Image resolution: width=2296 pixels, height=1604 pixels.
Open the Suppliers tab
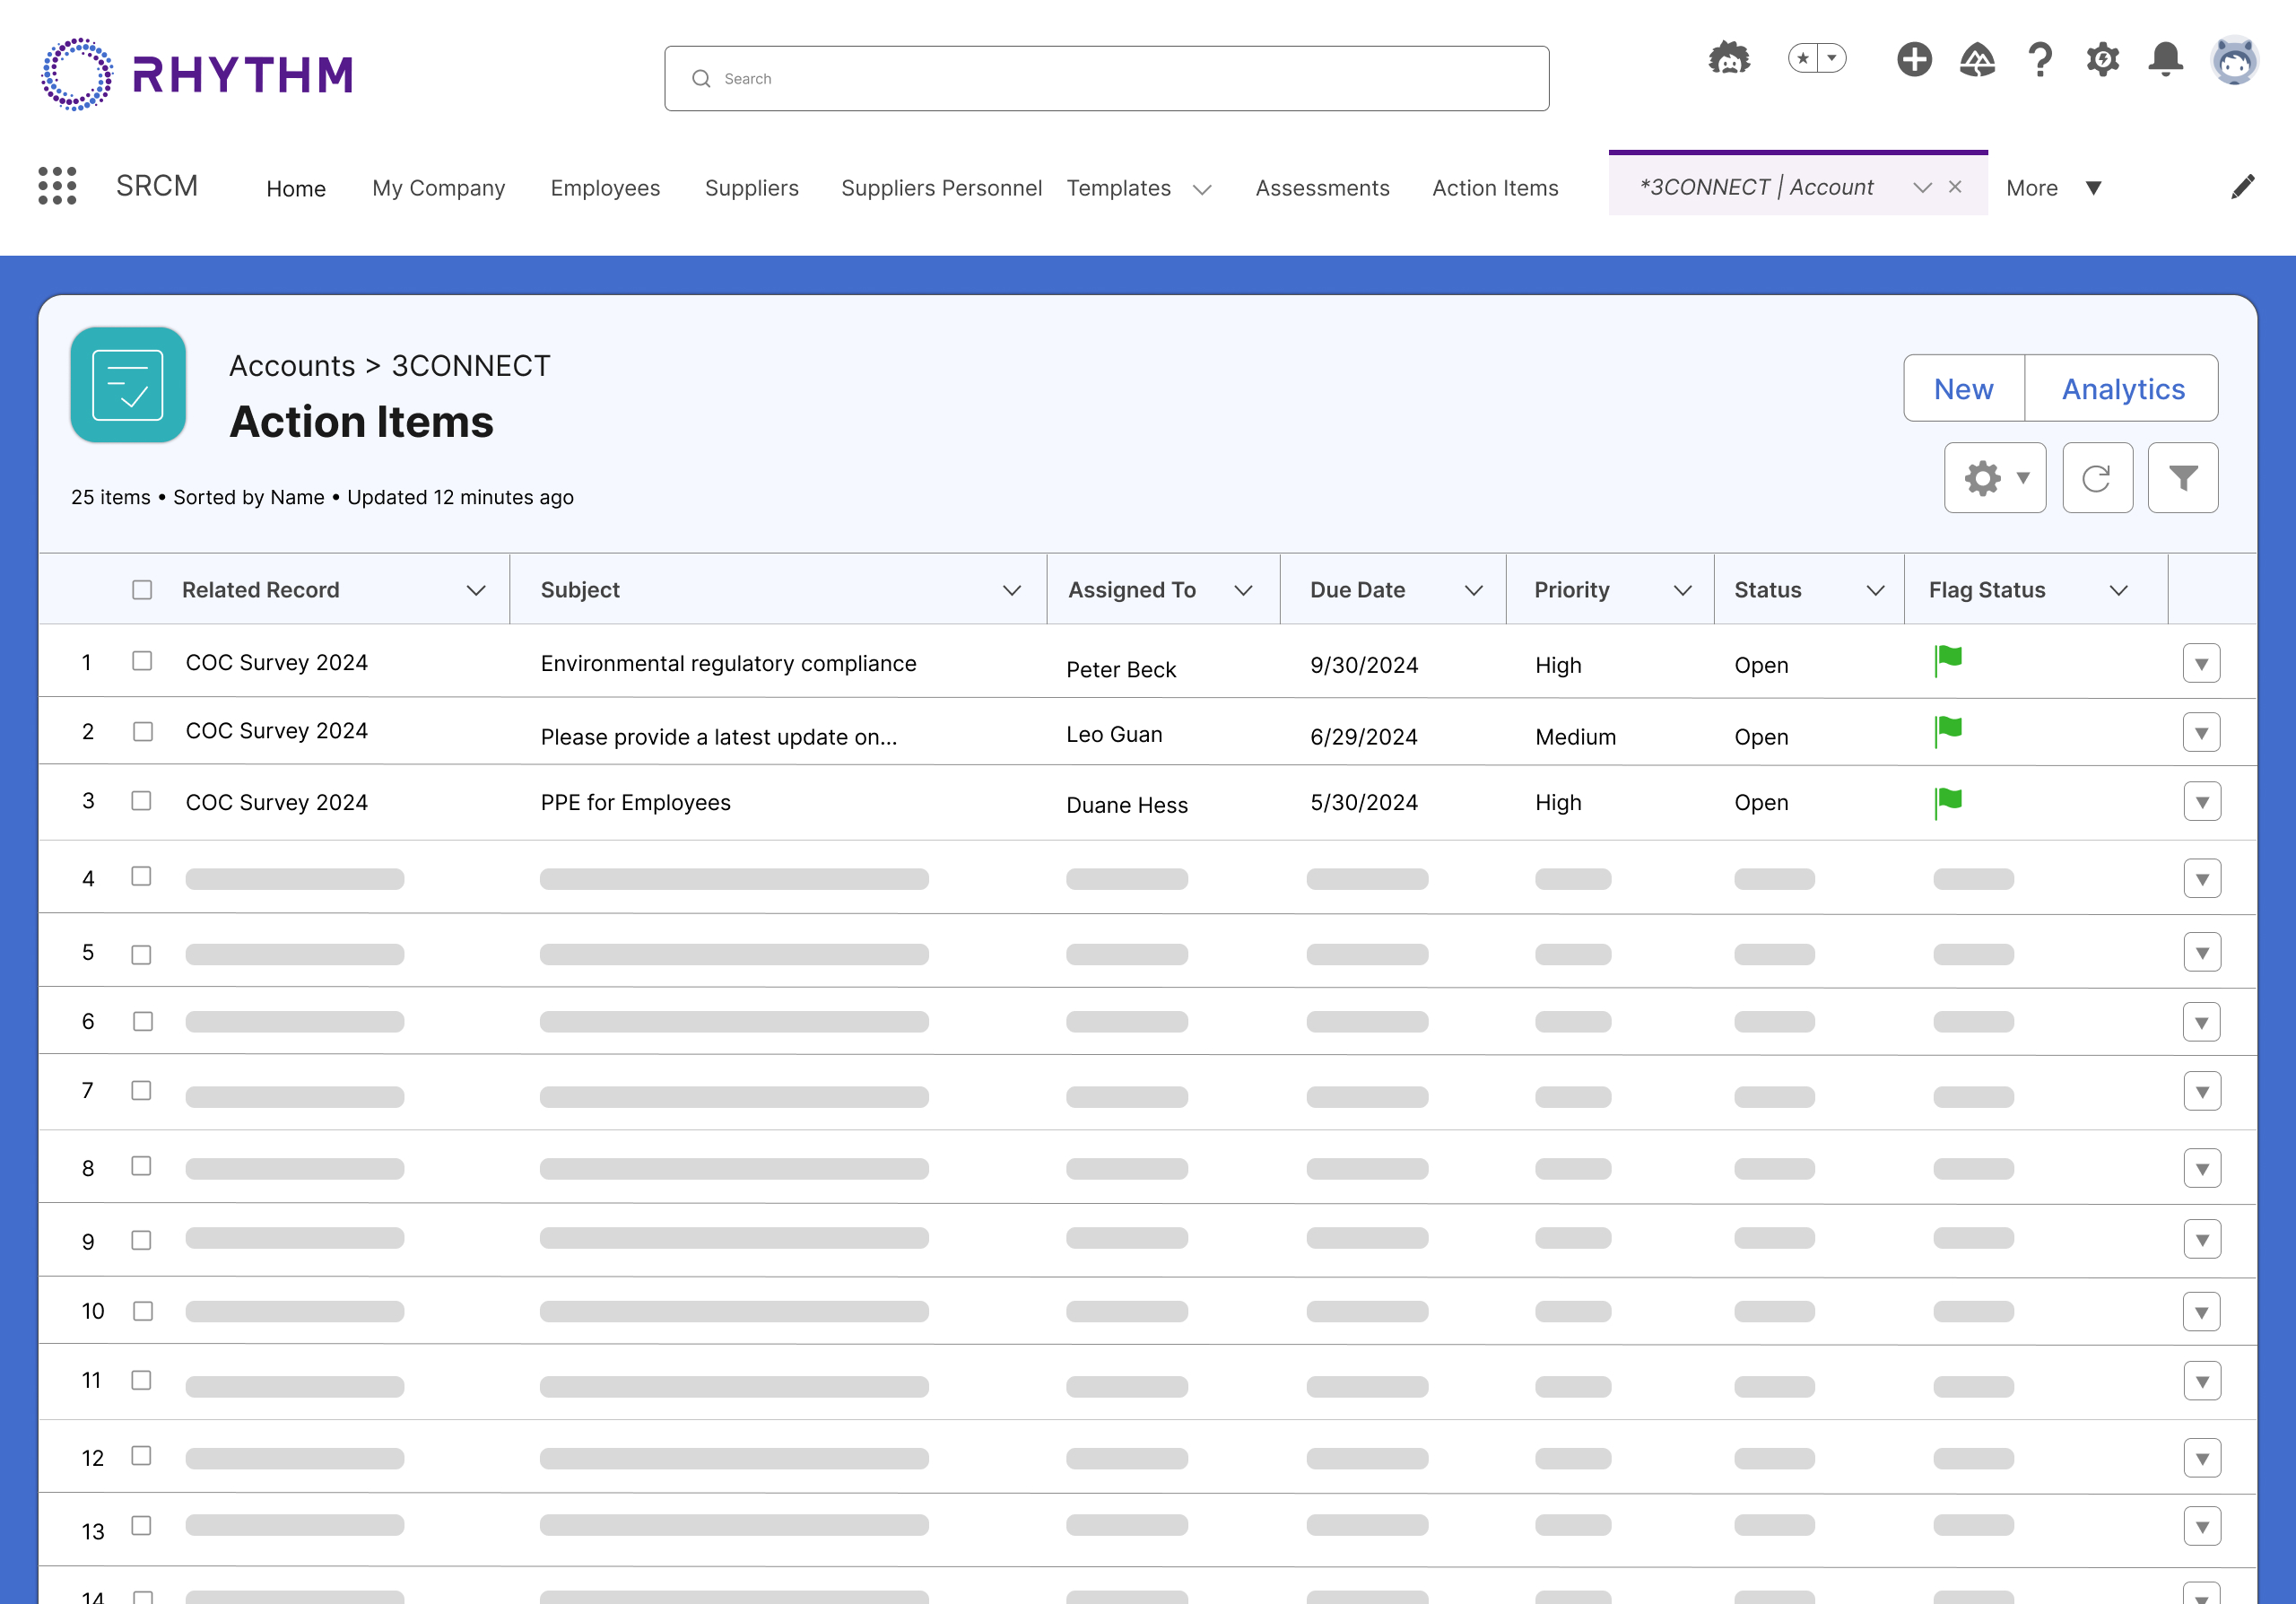(751, 188)
